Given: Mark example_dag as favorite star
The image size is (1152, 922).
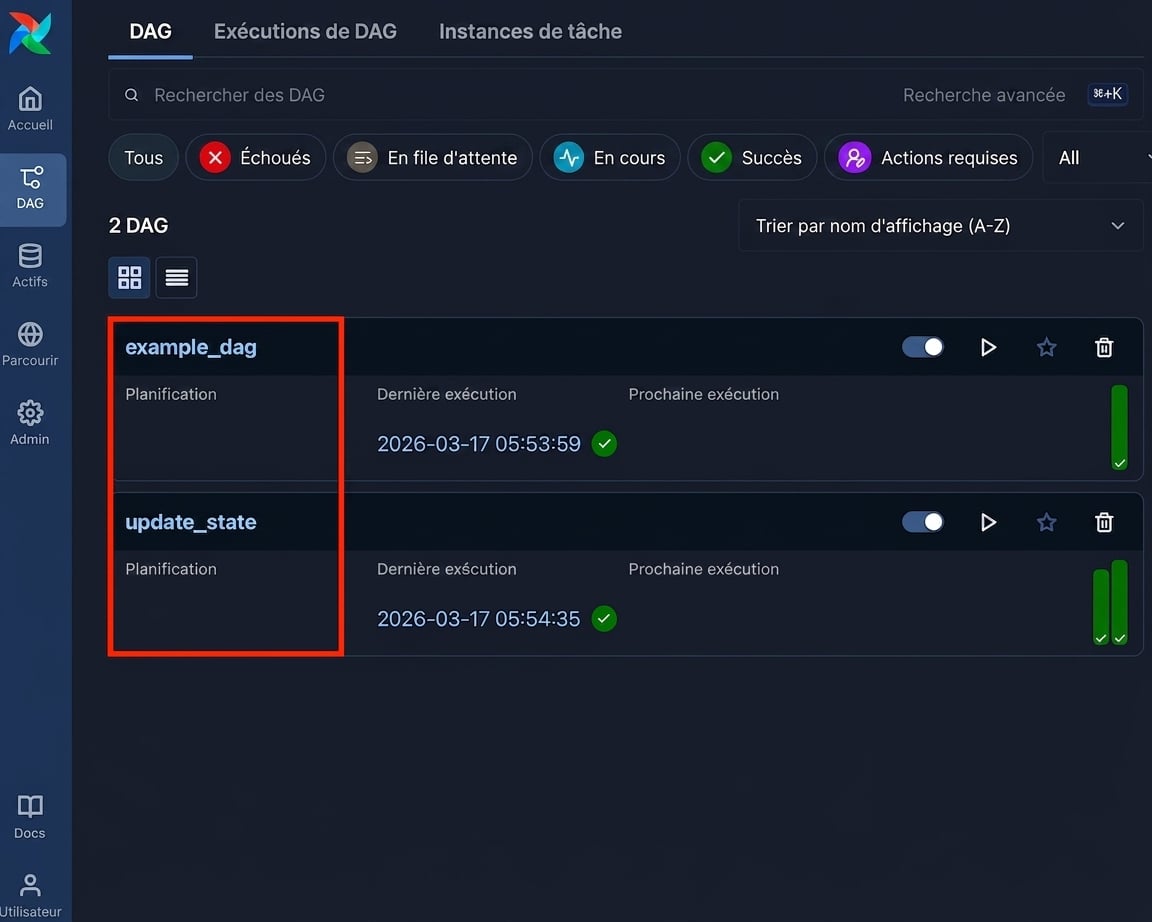Looking at the screenshot, I should point(1046,347).
